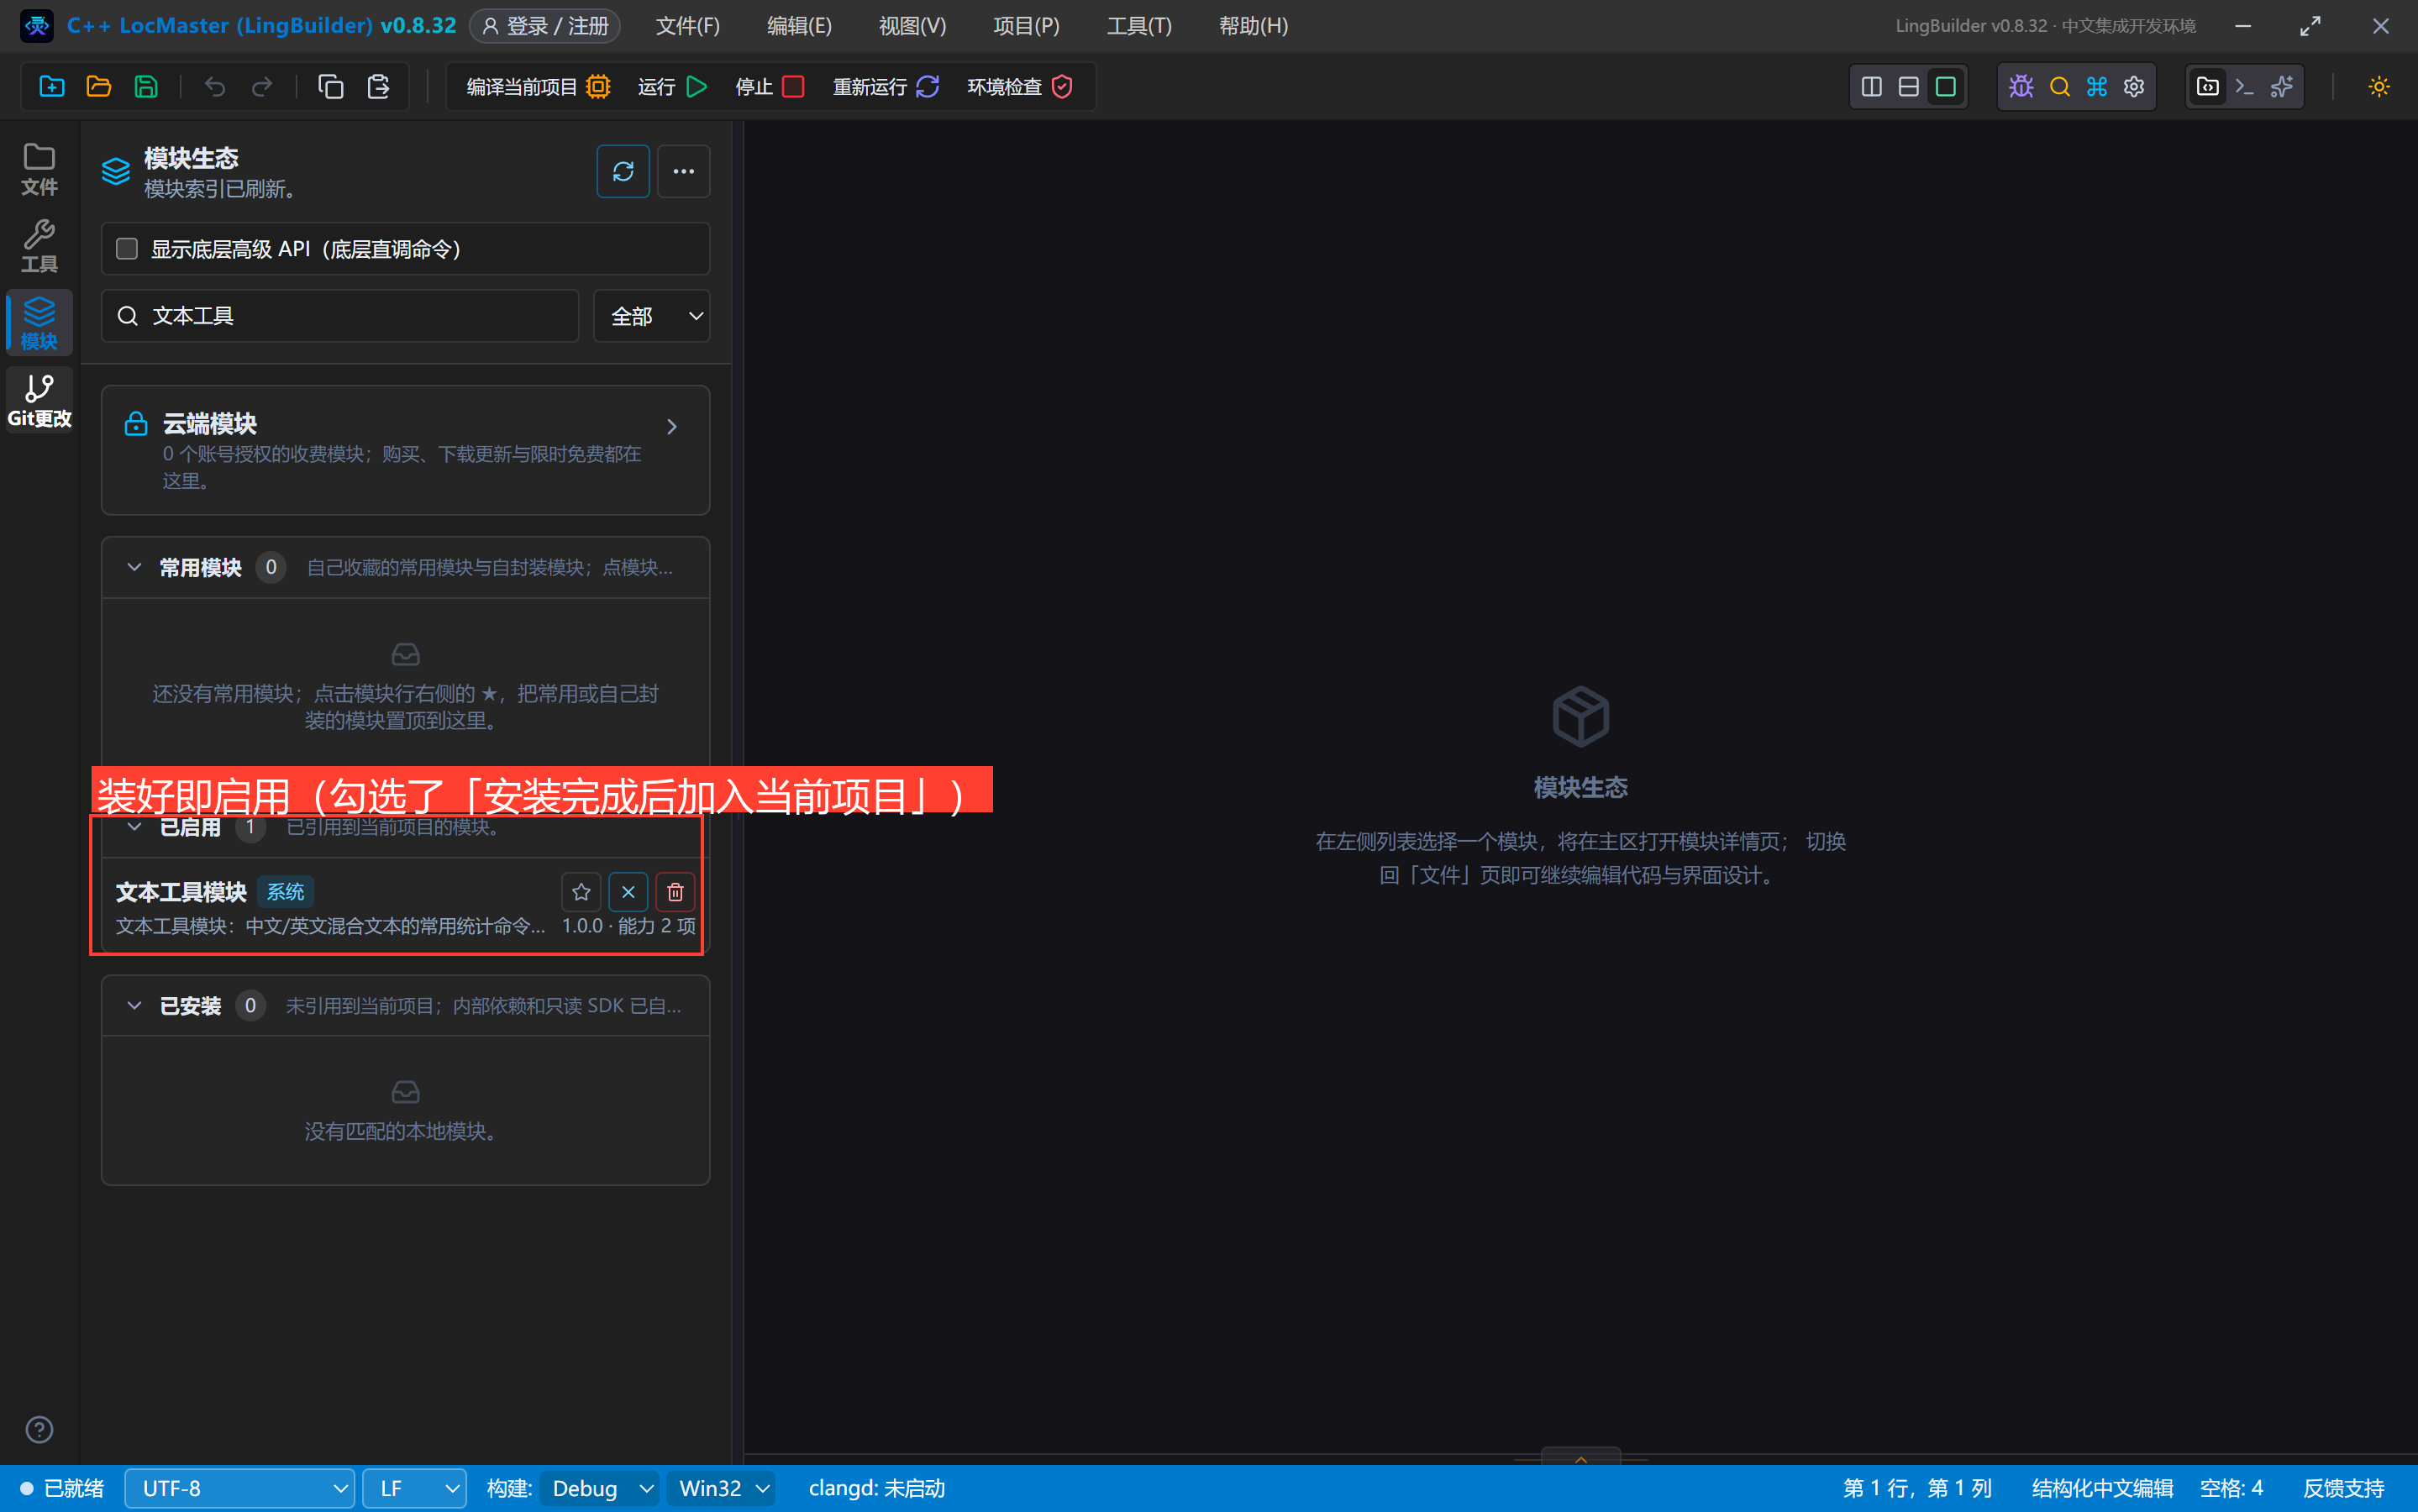Viewport: 2418px width, 1512px height.
Task: Collapse the 常用模块 section
Action: click(134, 568)
